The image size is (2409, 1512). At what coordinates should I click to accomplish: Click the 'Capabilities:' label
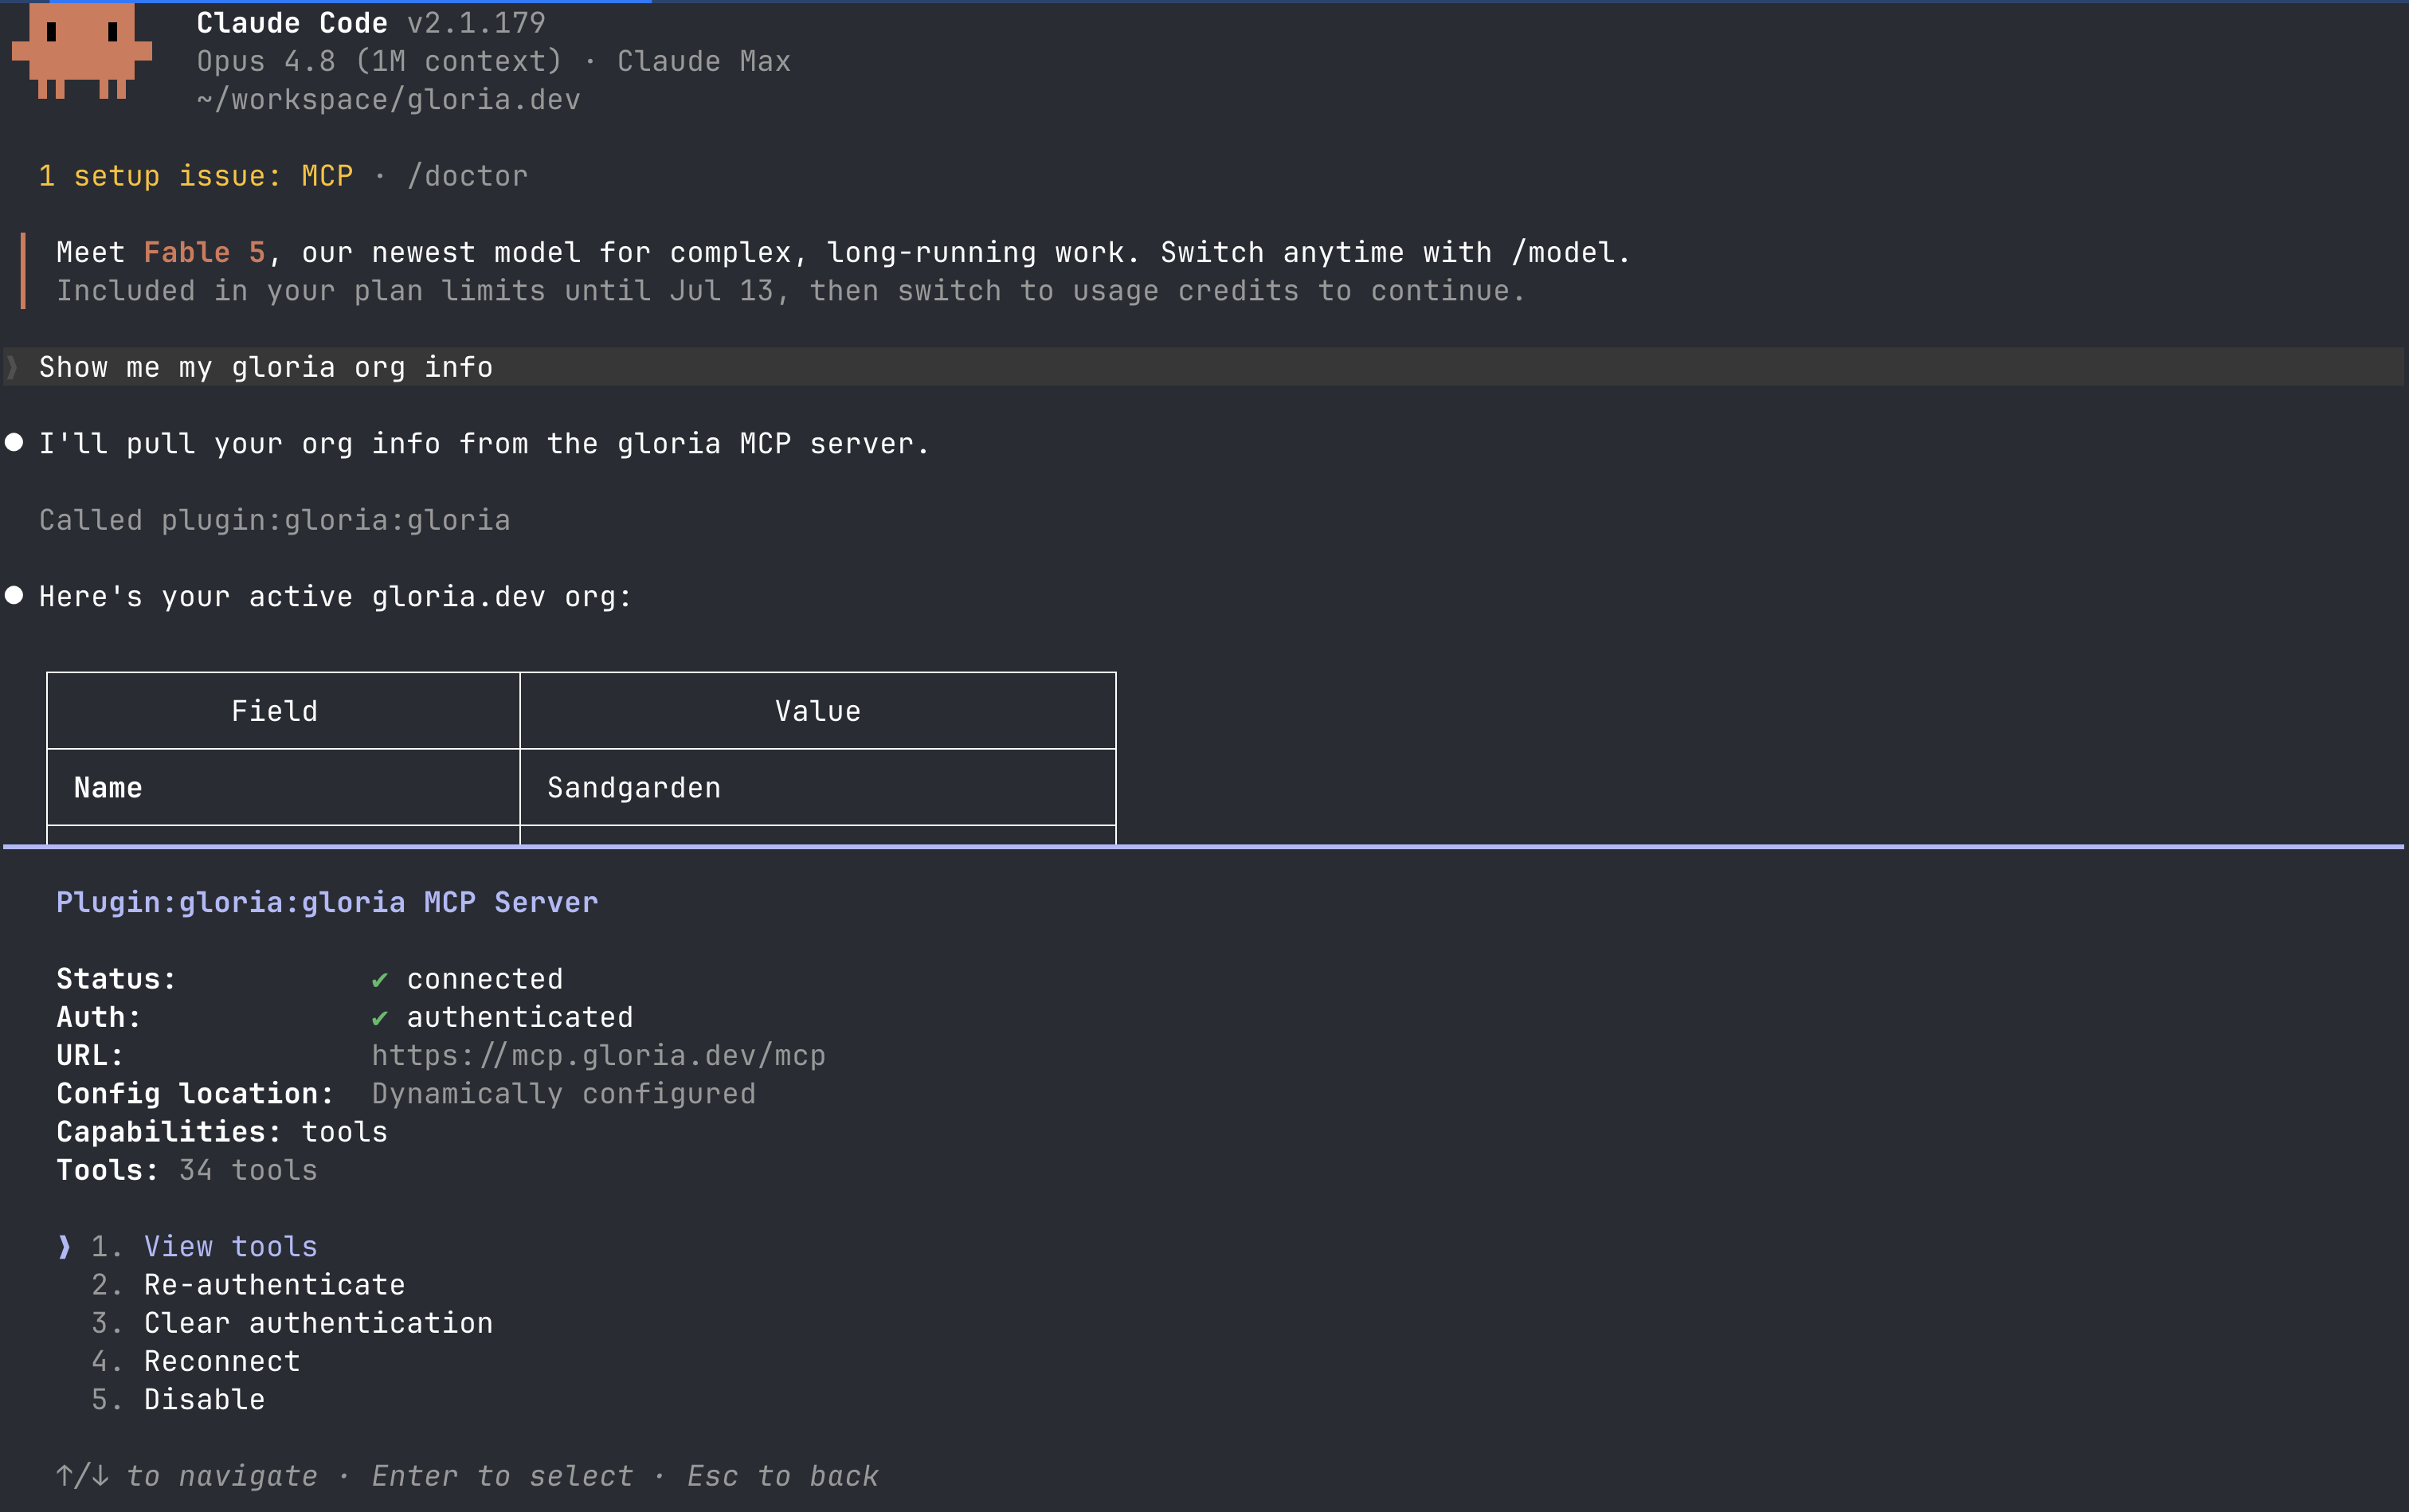(169, 1132)
